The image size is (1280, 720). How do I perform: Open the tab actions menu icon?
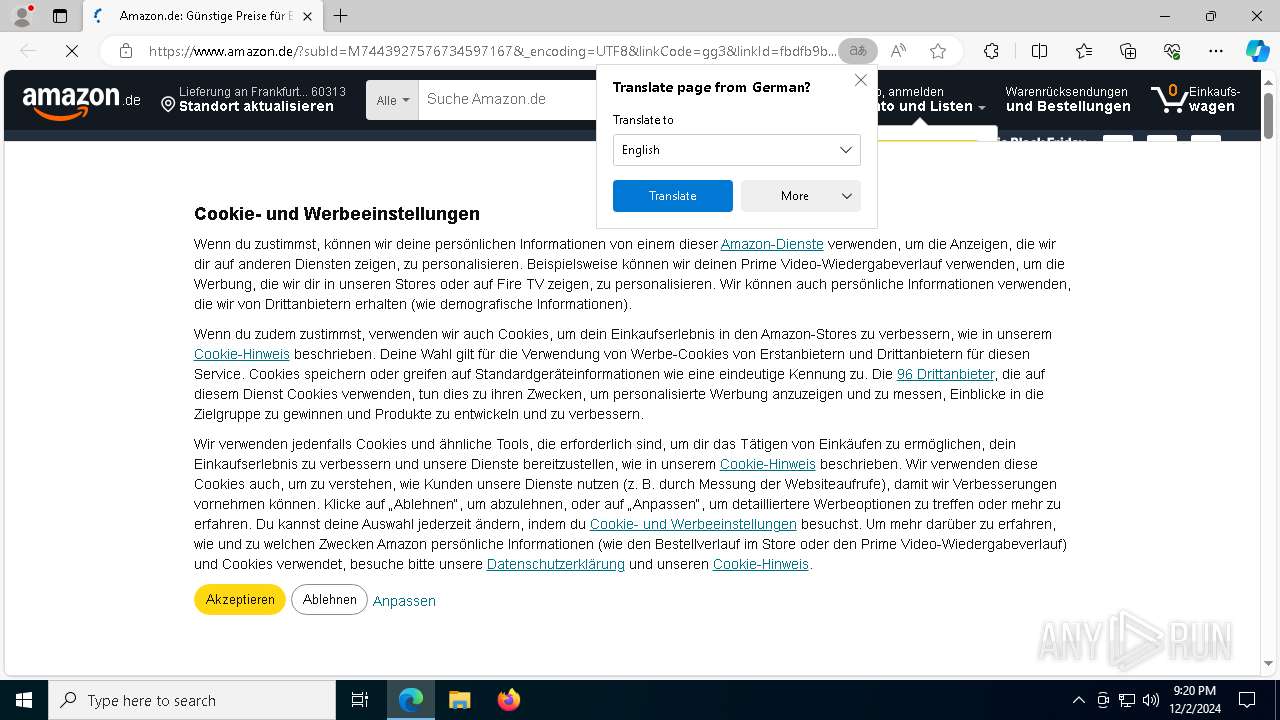click(x=60, y=16)
